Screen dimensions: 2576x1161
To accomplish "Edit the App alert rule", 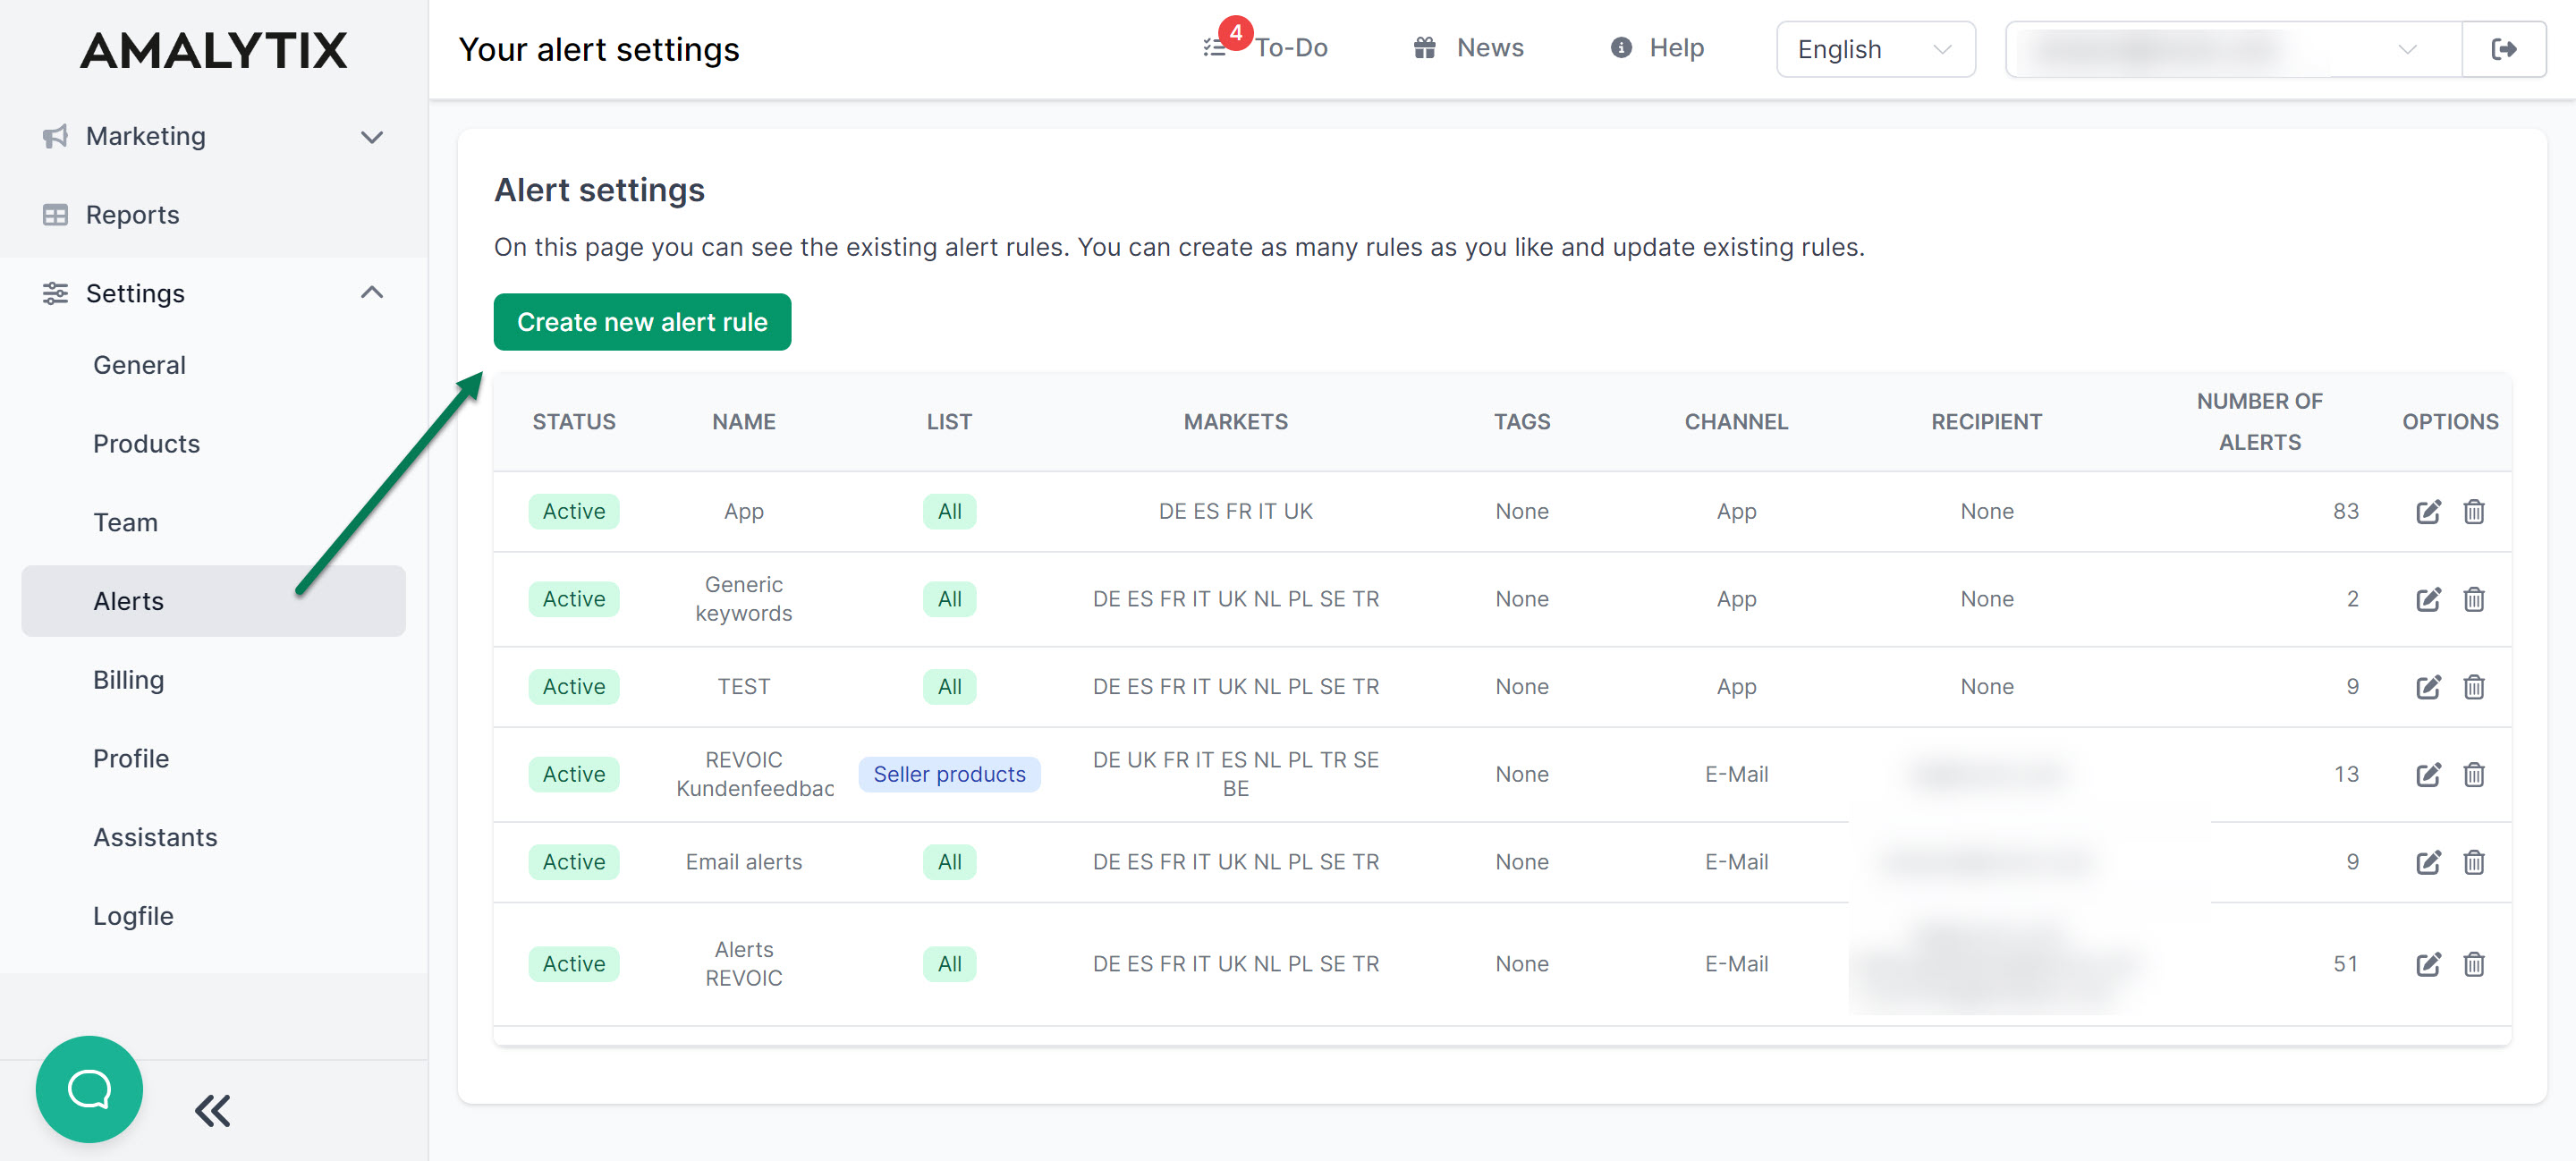I will [x=2427, y=512].
